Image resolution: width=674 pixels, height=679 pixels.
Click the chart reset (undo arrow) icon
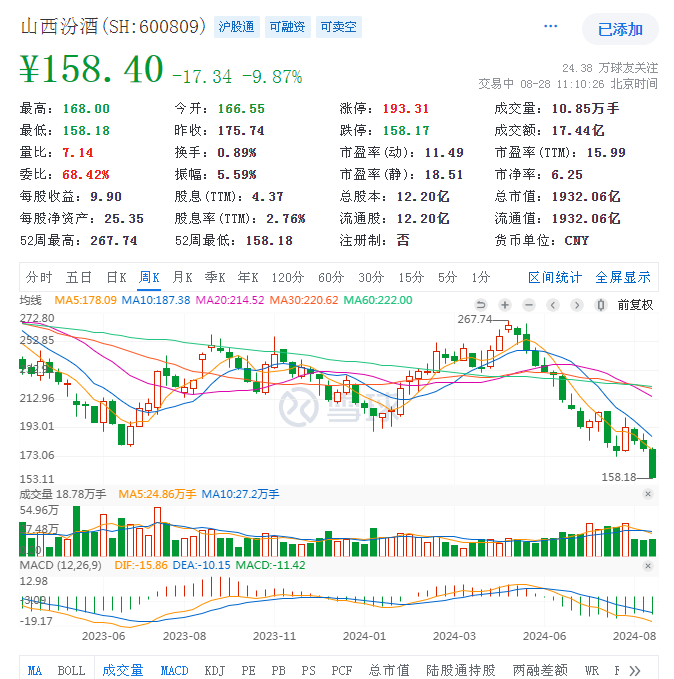[481, 305]
